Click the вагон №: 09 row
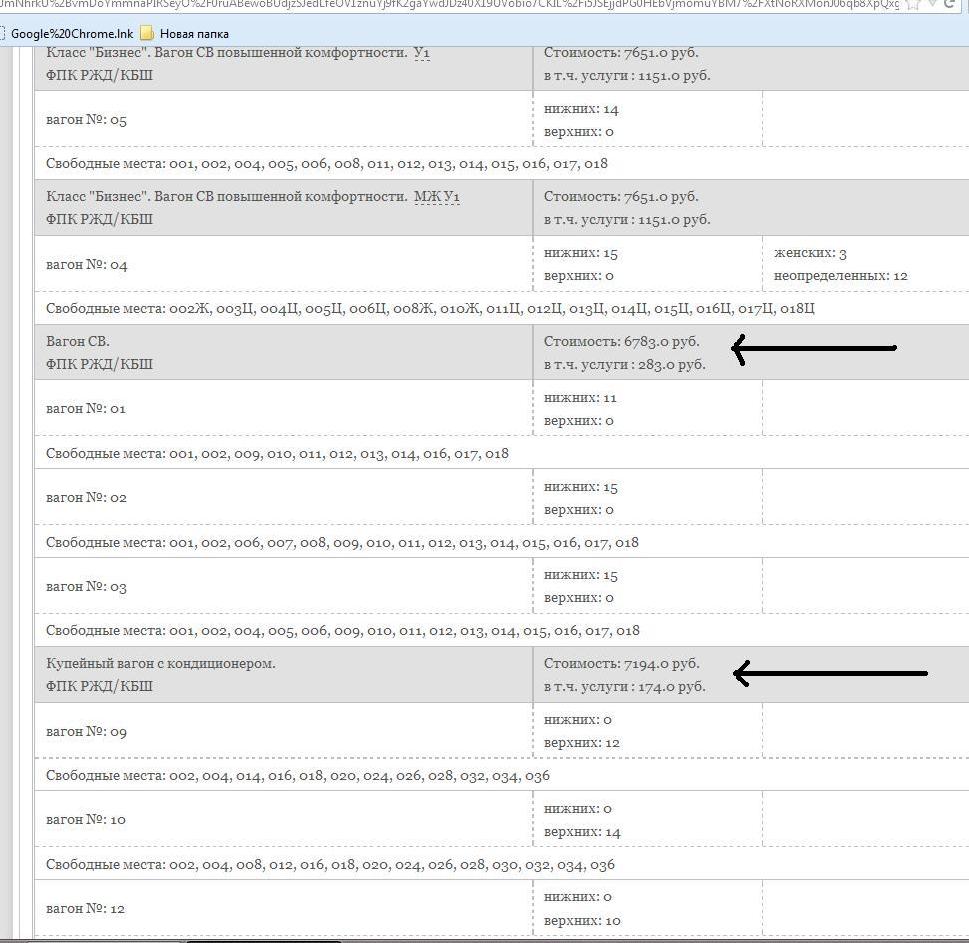 tap(86, 732)
